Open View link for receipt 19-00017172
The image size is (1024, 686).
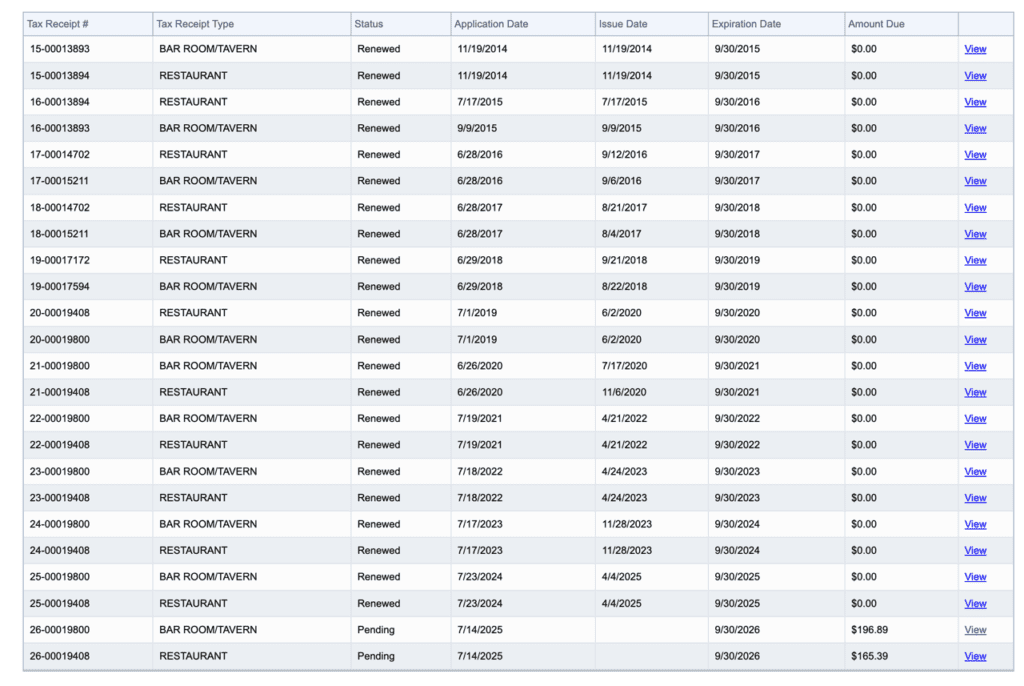pos(975,260)
